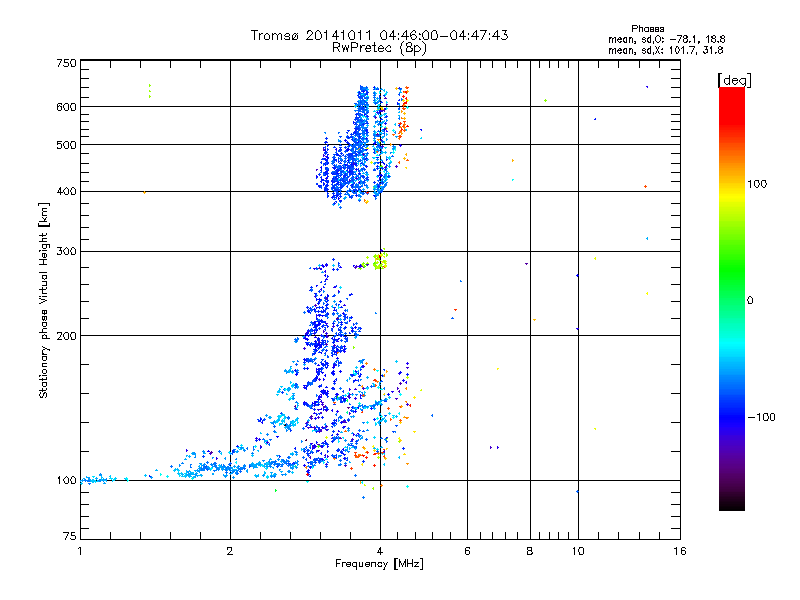
Task: Click the plot title 'Tromsø 20141011 04:46:00-04:47:43'
Action: click(x=379, y=35)
